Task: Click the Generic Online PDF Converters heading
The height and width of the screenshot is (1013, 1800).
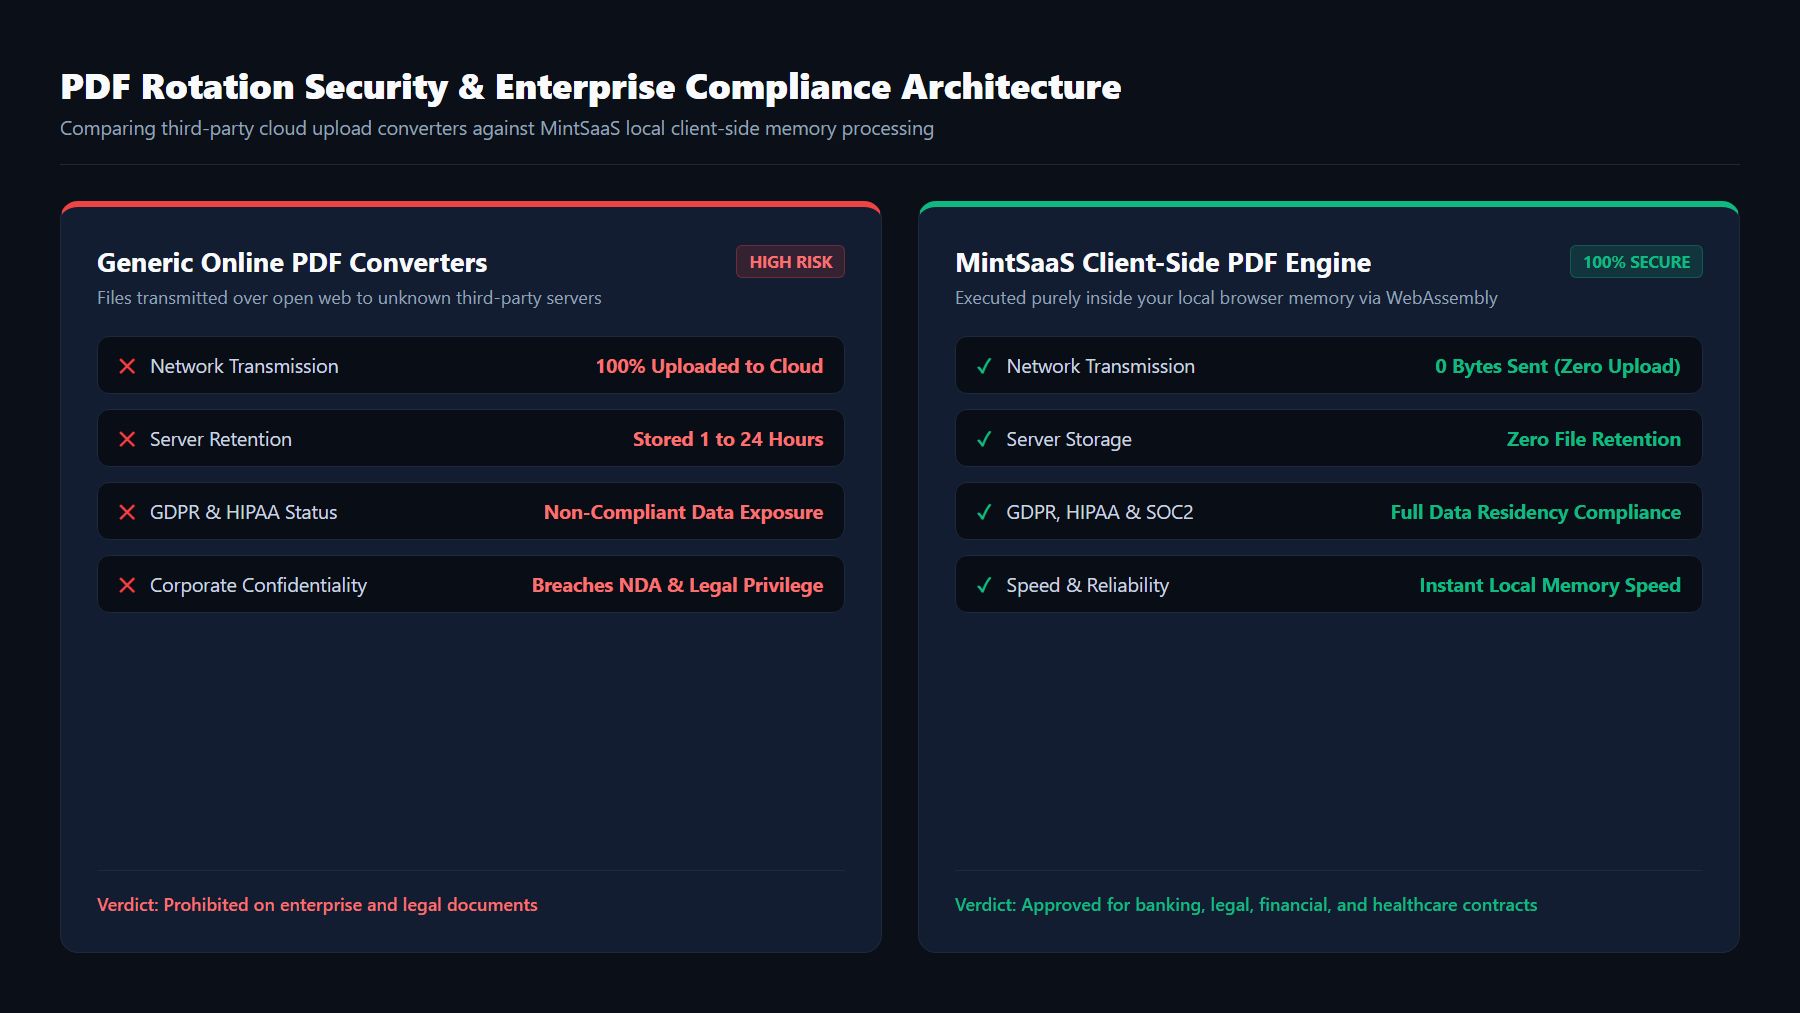Action: [x=292, y=263]
